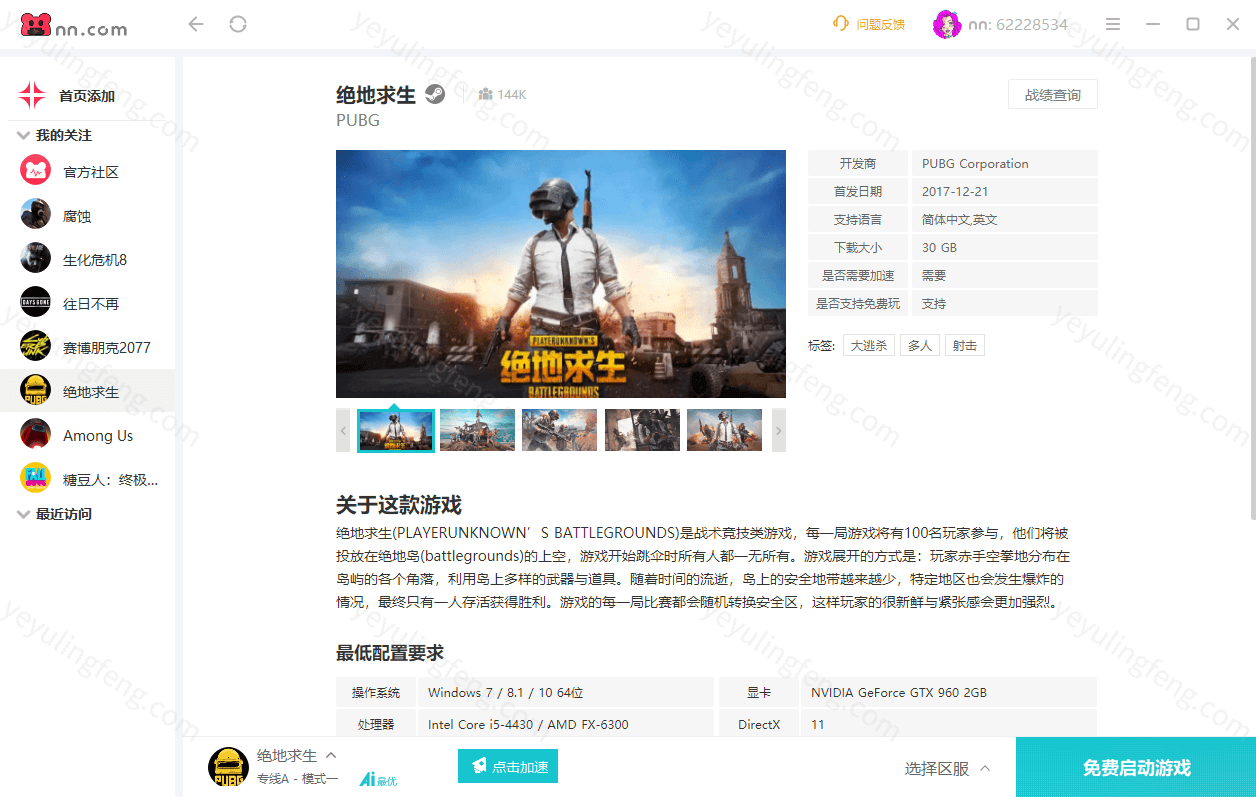The image size is (1256, 797).
Task: Select the second screenshot thumbnail
Action: pyautogui.click(x=477, y=430)
